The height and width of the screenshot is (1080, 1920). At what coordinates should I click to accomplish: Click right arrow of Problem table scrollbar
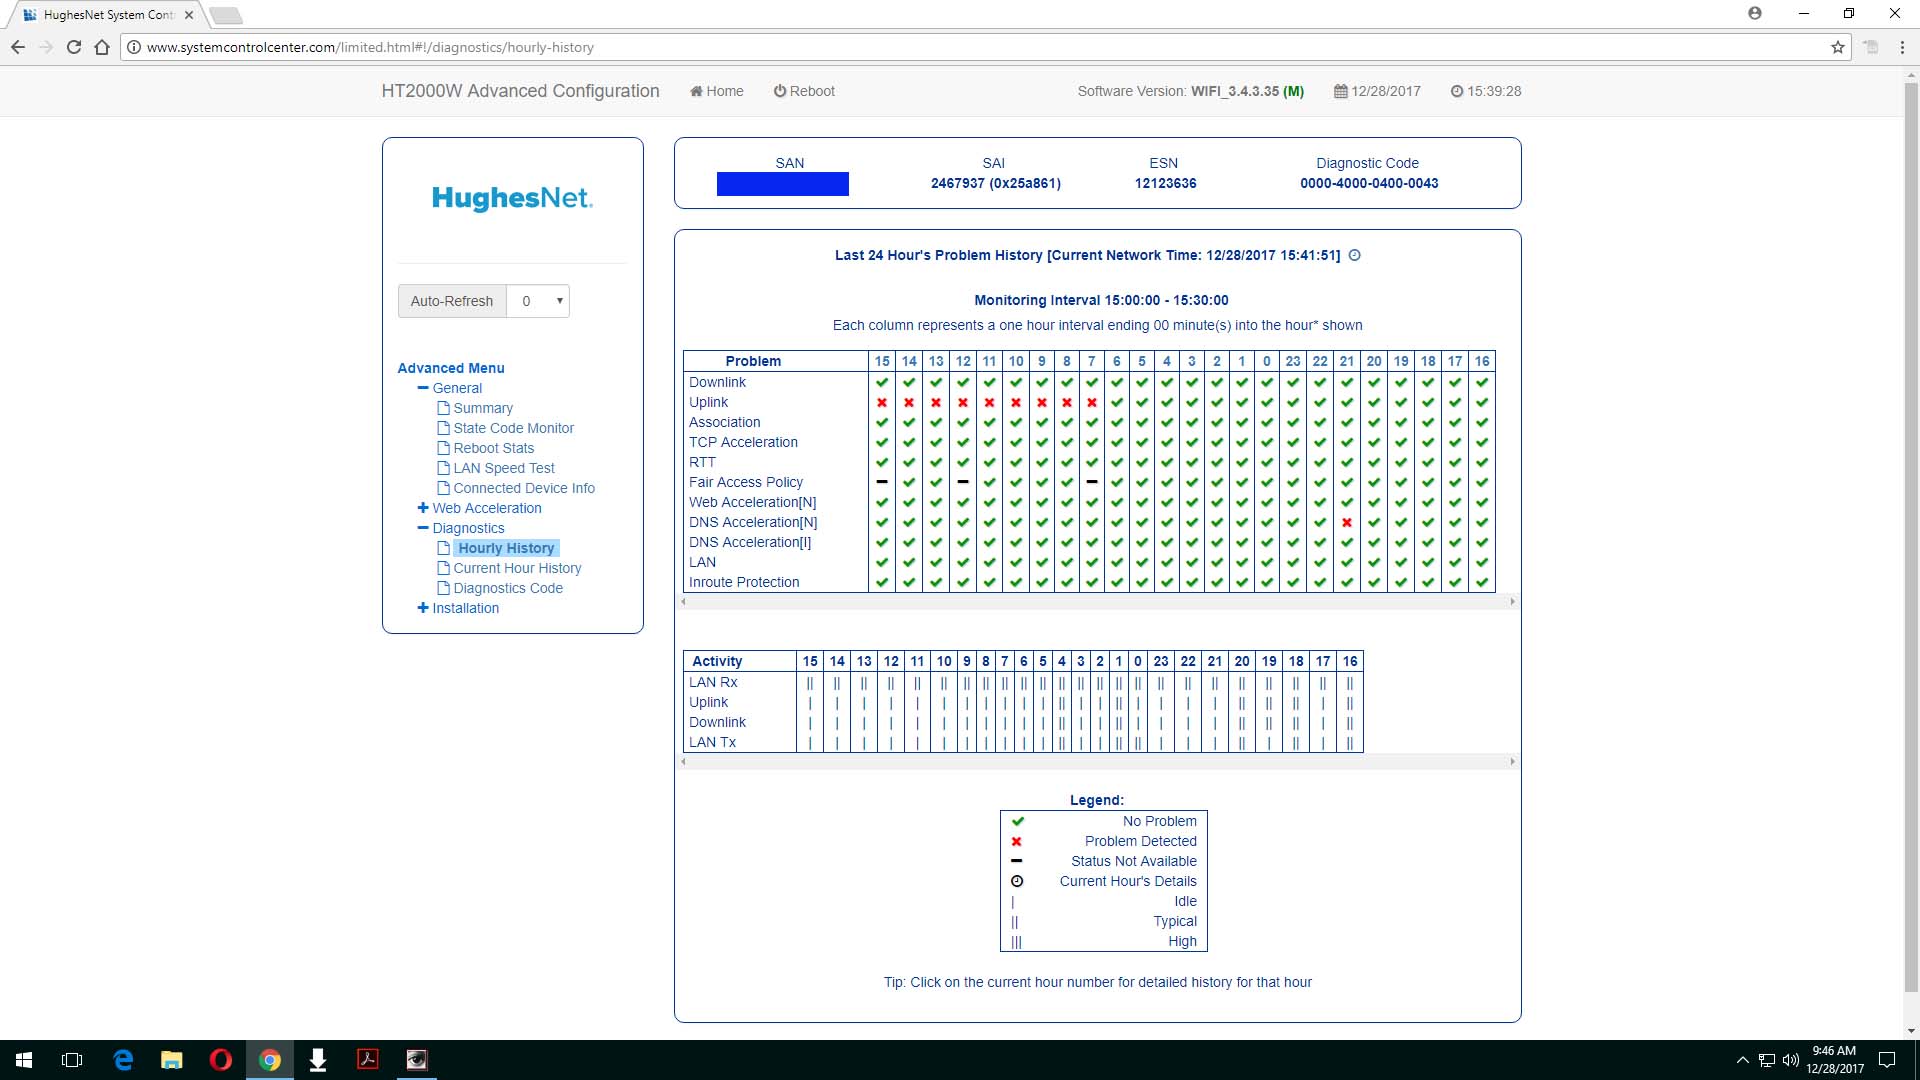coord(1512,602)
